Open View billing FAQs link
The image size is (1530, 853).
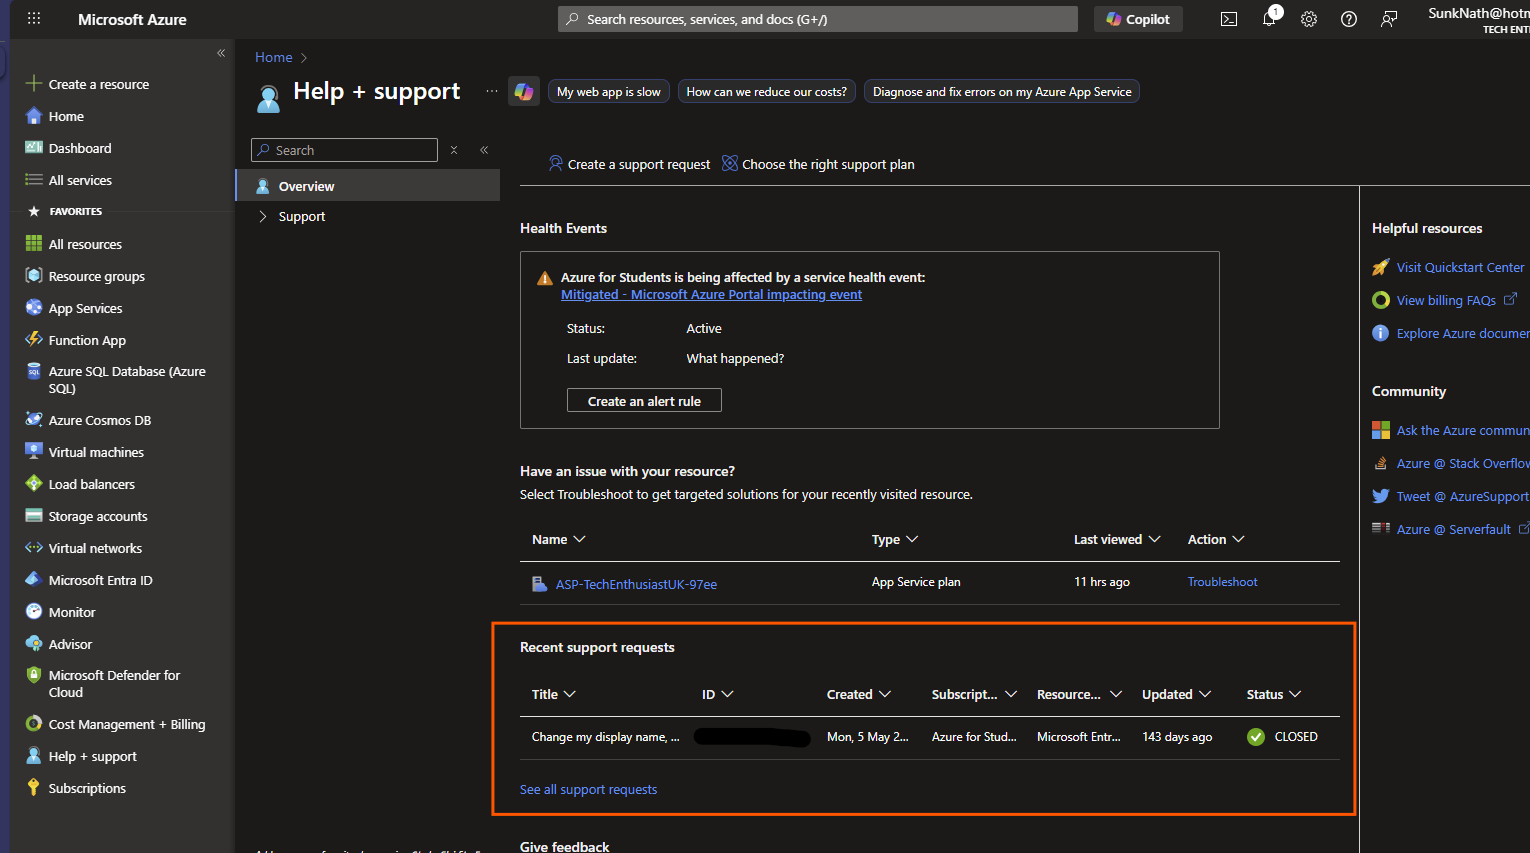(1446, 300)
